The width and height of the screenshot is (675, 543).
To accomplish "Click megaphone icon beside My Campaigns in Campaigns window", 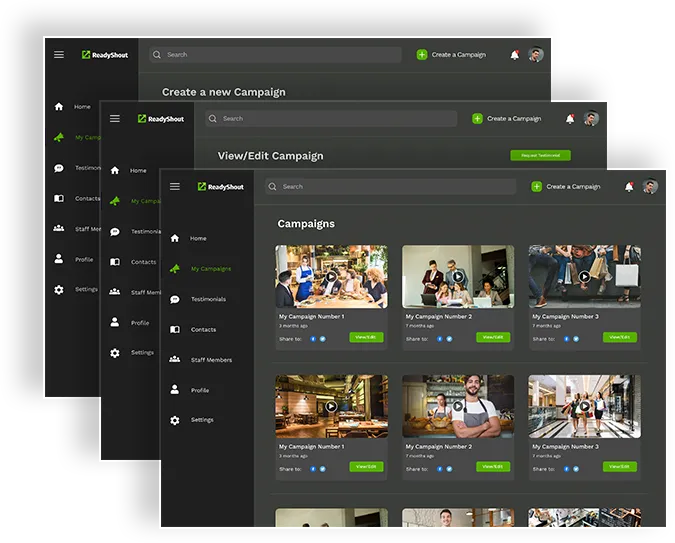I will coord(175,269).
